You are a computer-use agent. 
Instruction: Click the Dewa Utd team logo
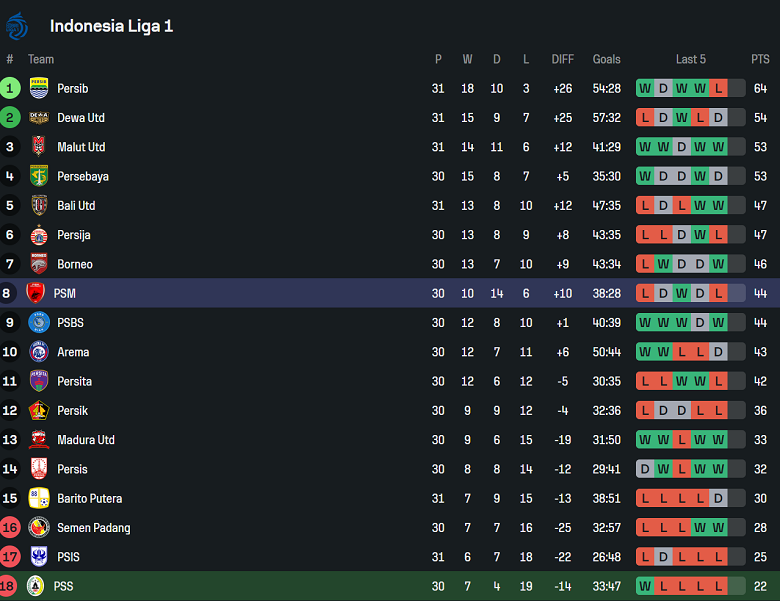(x=39, y=118)
